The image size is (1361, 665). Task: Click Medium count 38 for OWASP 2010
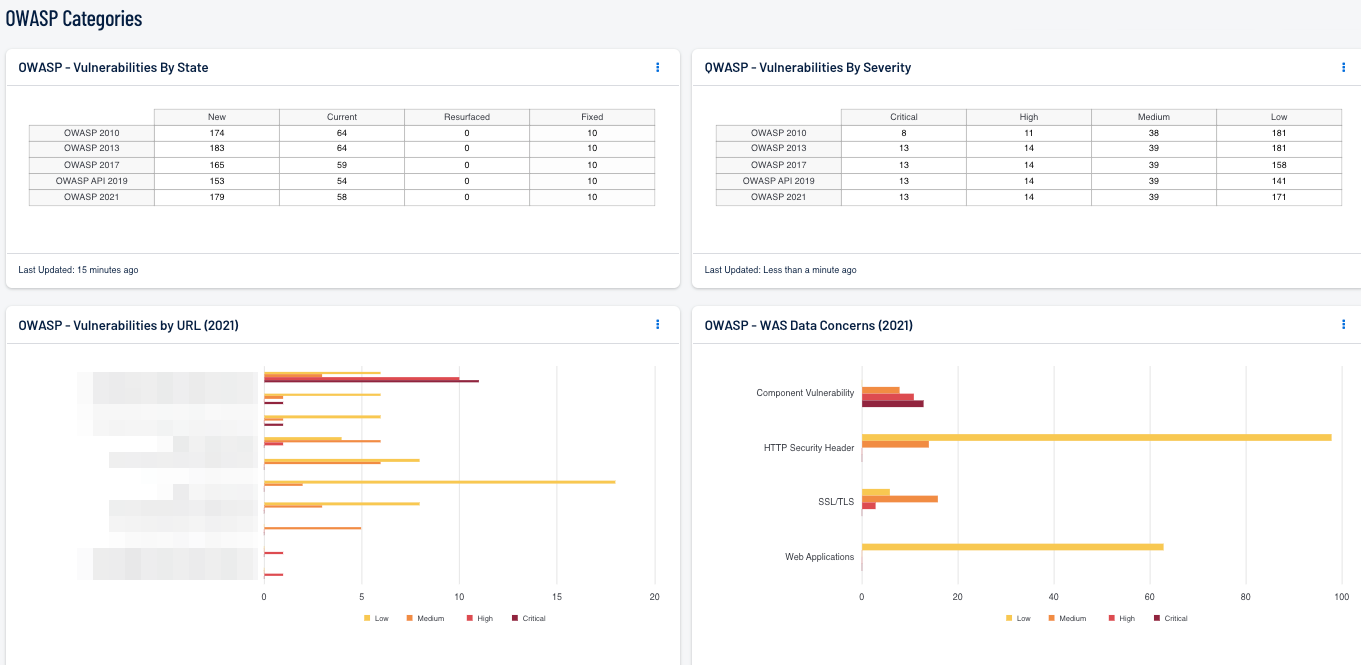pos(1154,133)
